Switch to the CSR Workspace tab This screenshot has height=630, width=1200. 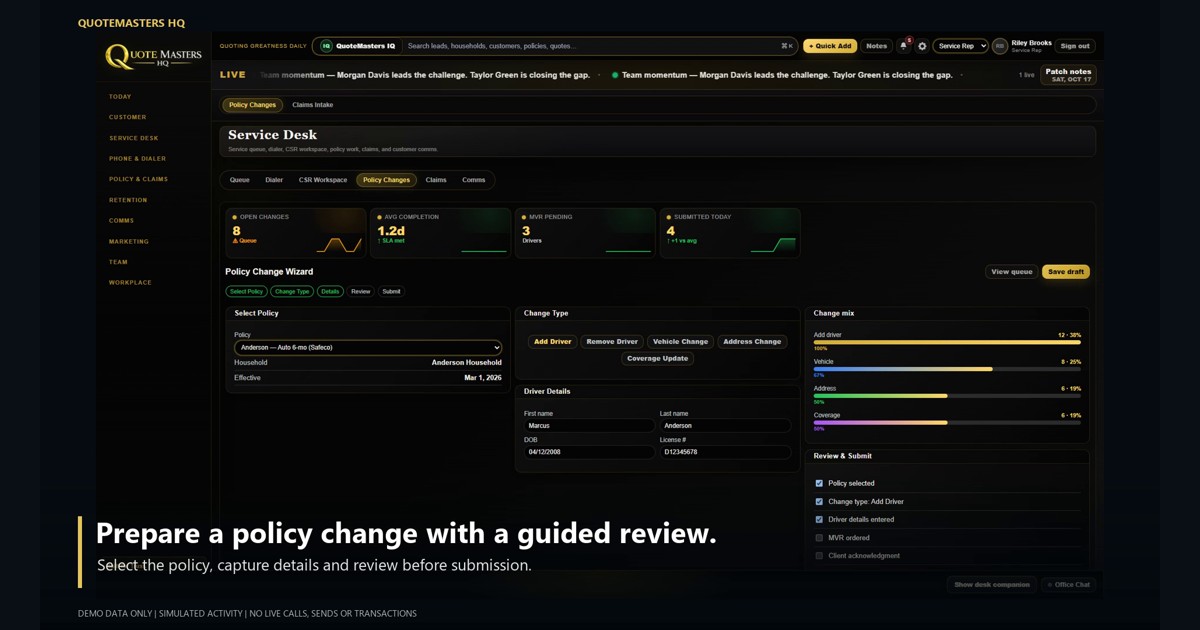(x=323, y=180)
